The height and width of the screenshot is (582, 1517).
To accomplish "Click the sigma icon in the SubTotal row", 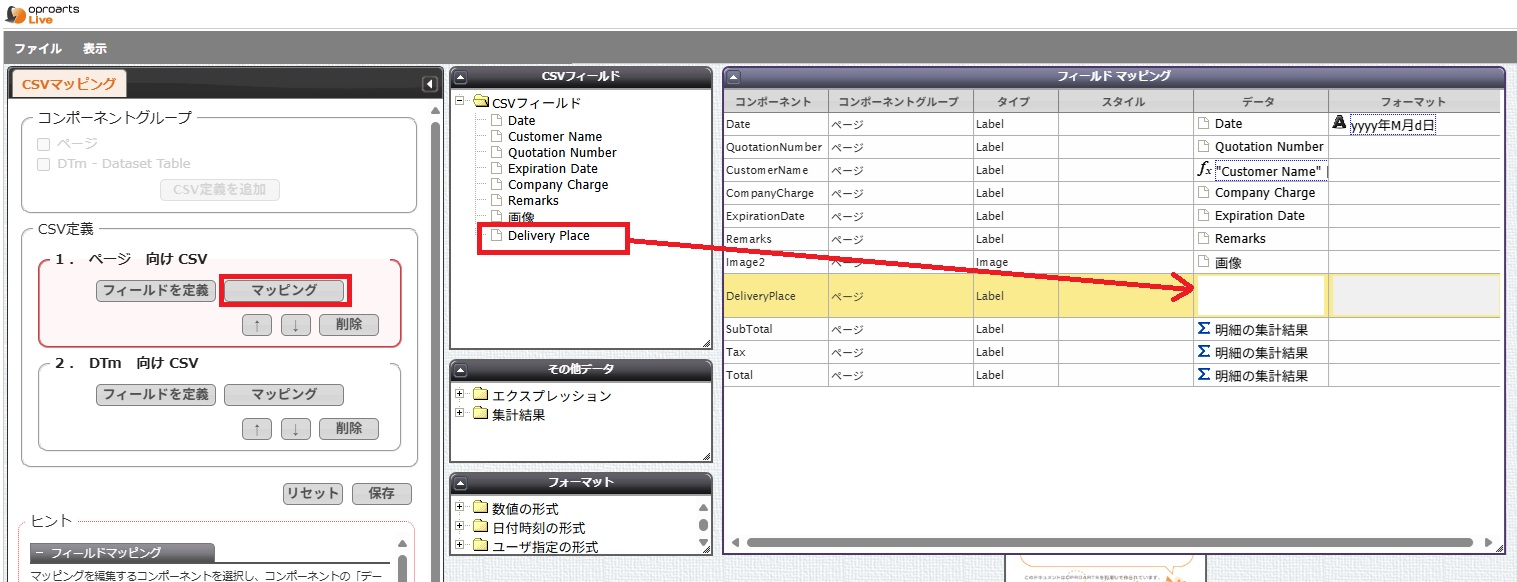I will pos(1204,329).
